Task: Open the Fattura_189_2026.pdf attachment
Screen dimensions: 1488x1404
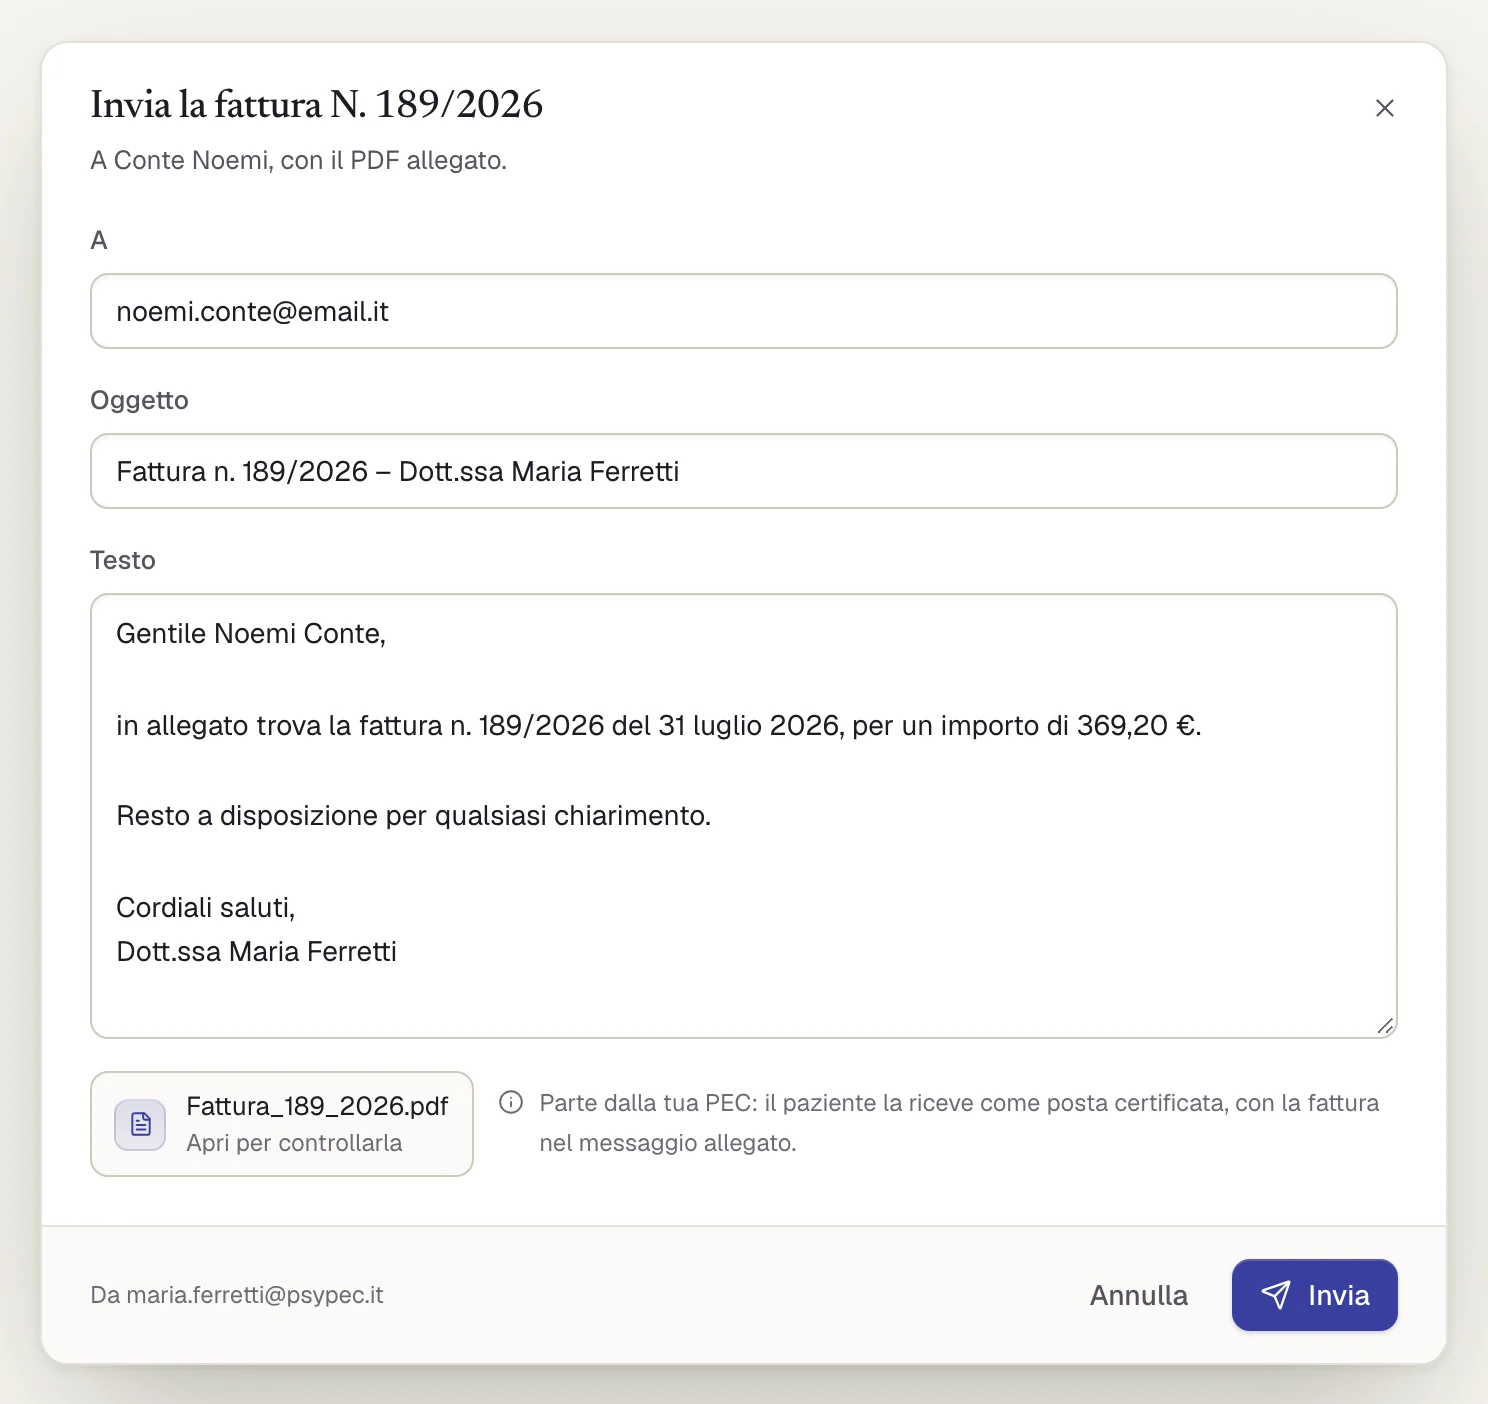Action: [282, 1124]
